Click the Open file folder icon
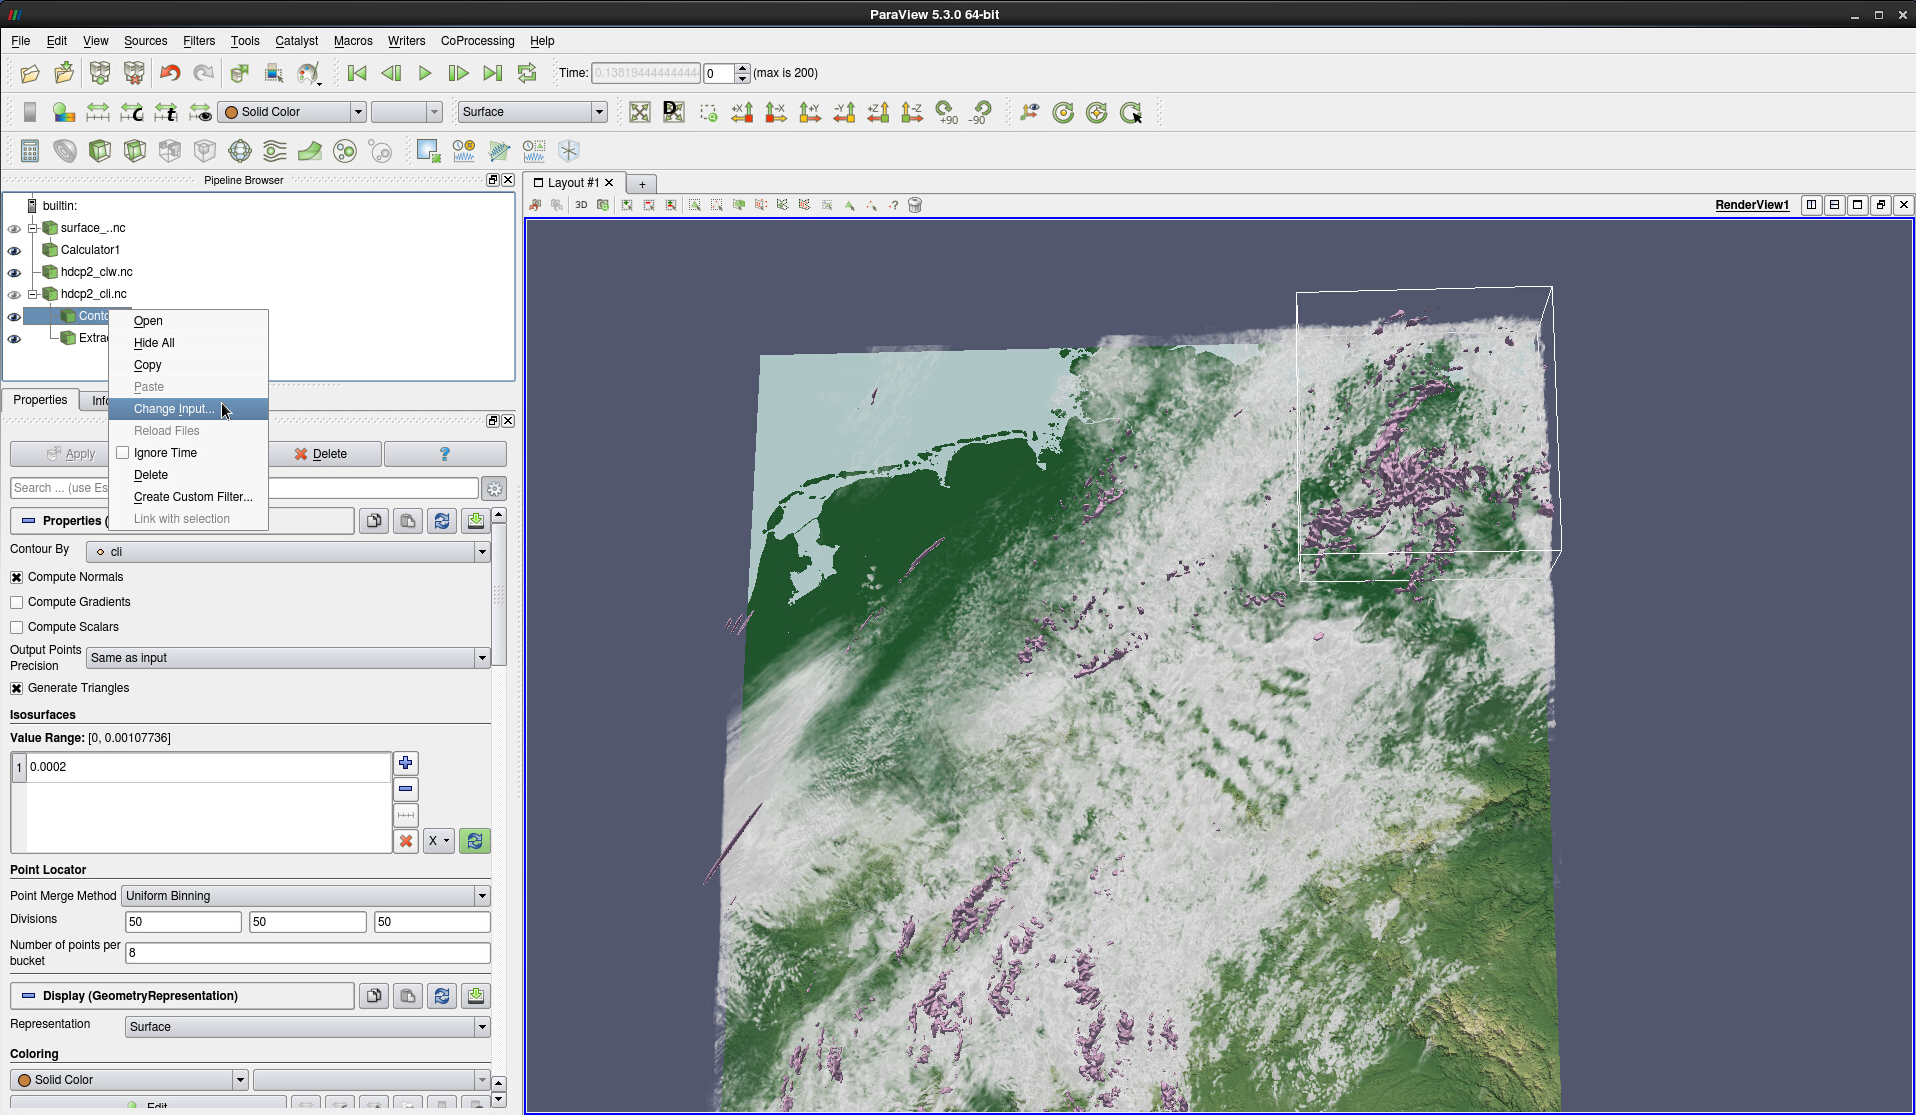1916x1115 pixels. coord(30,73)
